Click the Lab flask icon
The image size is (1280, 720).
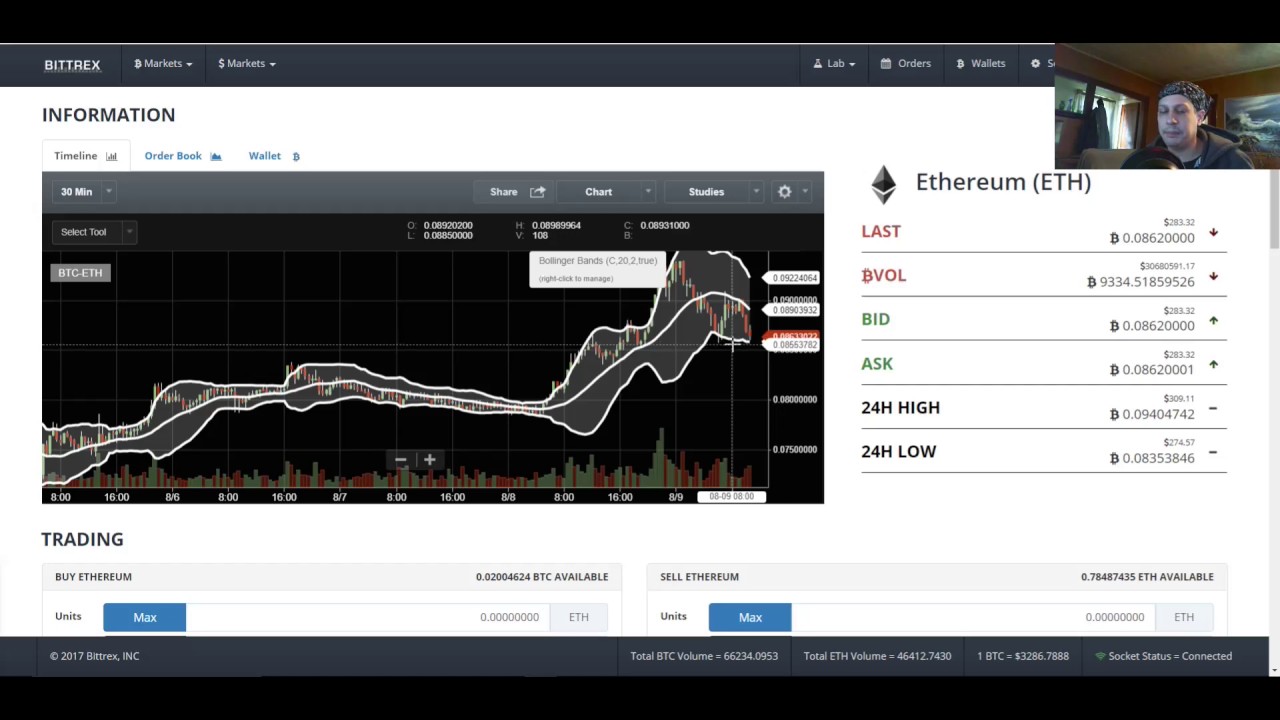(817, 64)
